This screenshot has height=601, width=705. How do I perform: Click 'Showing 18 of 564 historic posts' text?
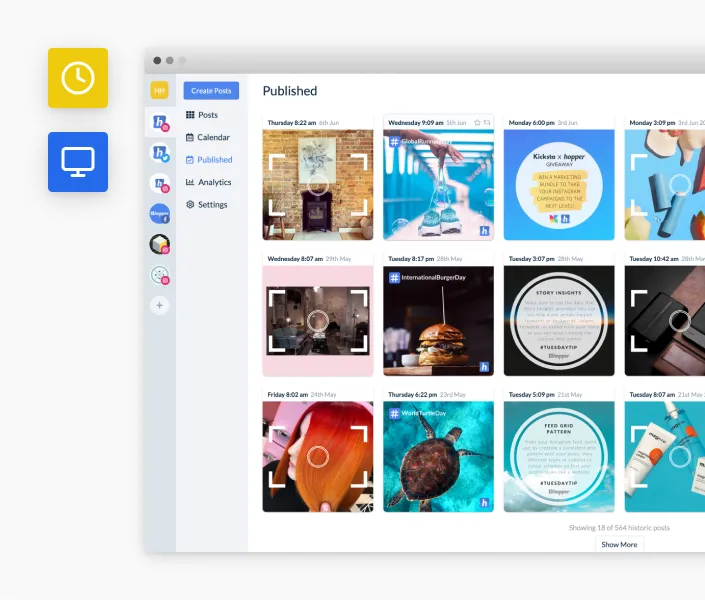point(619,528)
